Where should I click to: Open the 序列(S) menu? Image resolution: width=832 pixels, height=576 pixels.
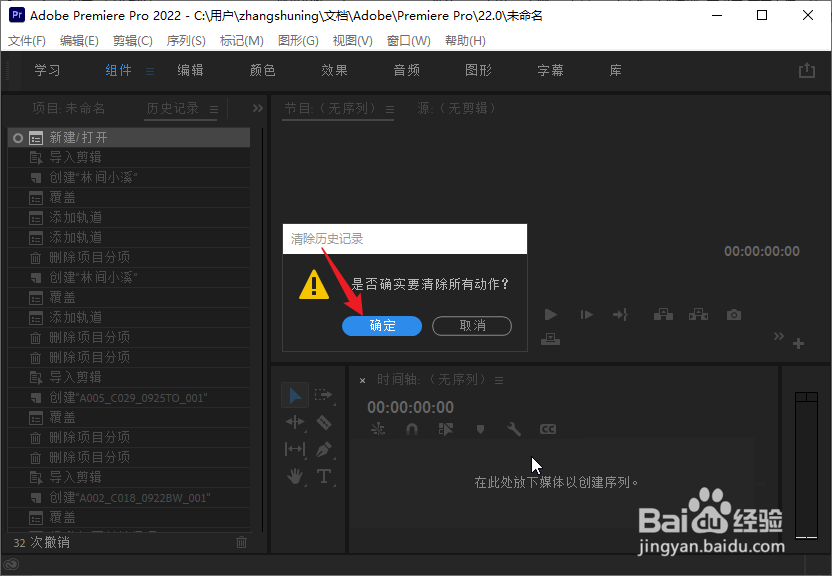point(186,41)
